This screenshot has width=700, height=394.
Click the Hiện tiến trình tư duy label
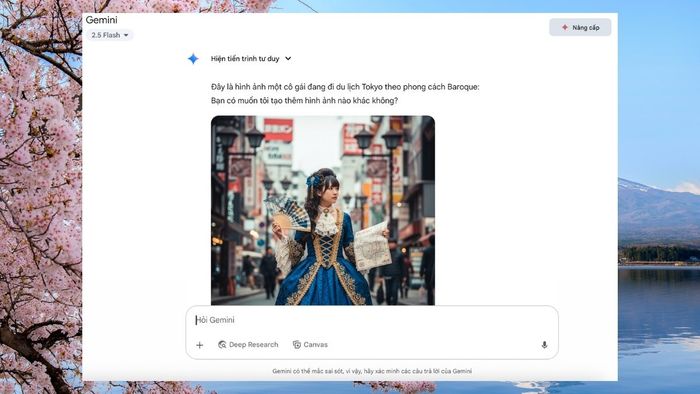(245, 58)
